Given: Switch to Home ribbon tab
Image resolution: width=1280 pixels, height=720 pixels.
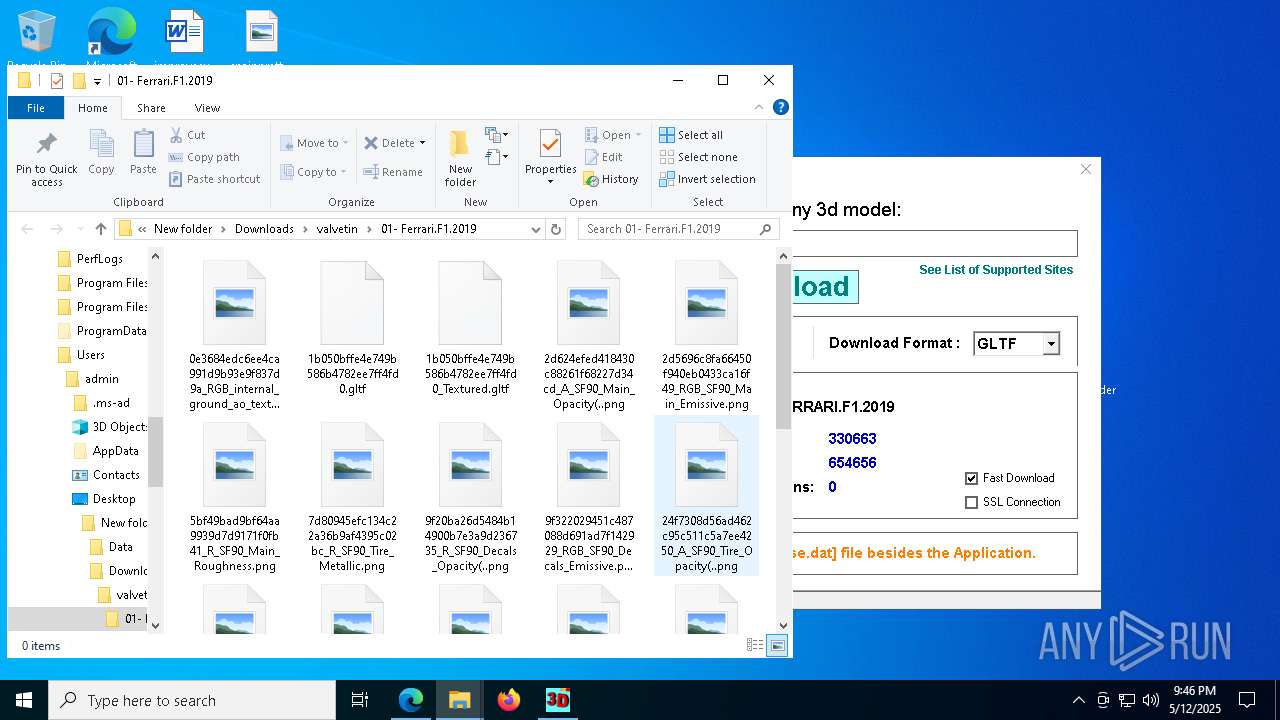Looking at the screenshot, I should coord(93,108).
